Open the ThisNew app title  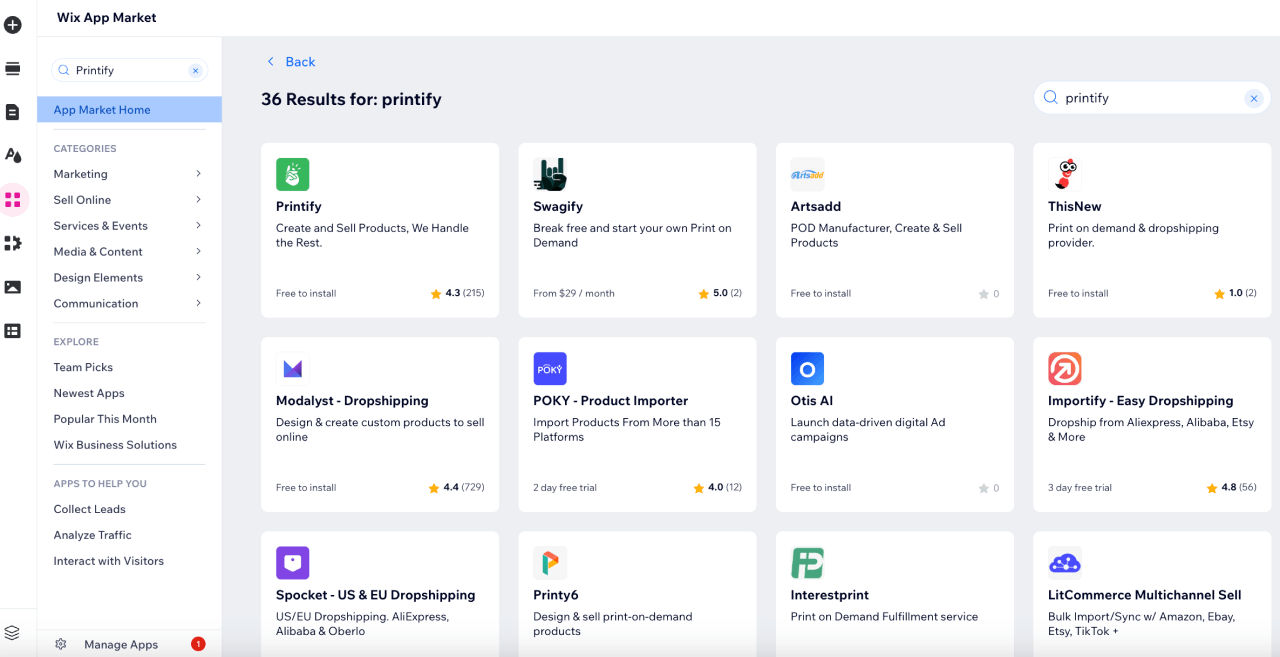(x=1075, y=207)
